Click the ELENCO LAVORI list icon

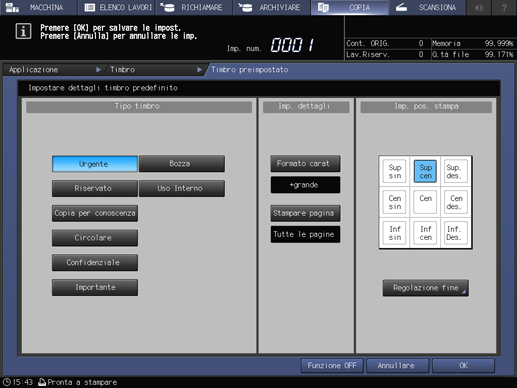89,7
